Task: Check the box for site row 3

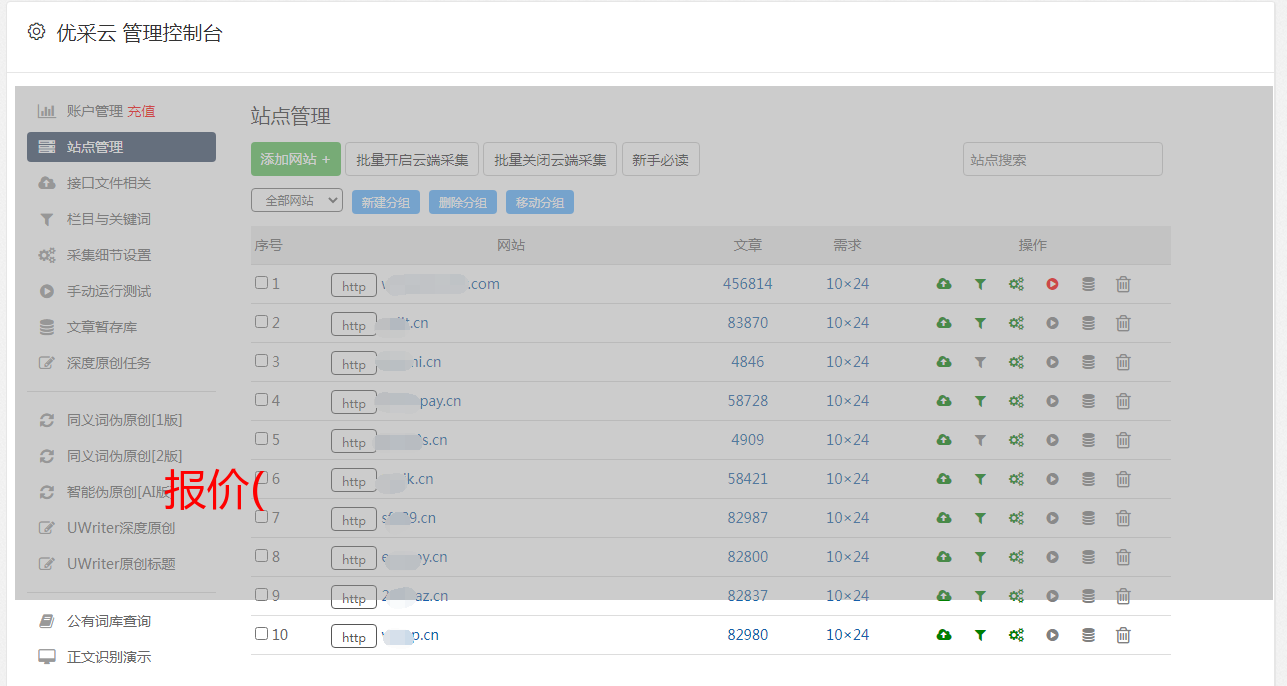Action: 261,361
